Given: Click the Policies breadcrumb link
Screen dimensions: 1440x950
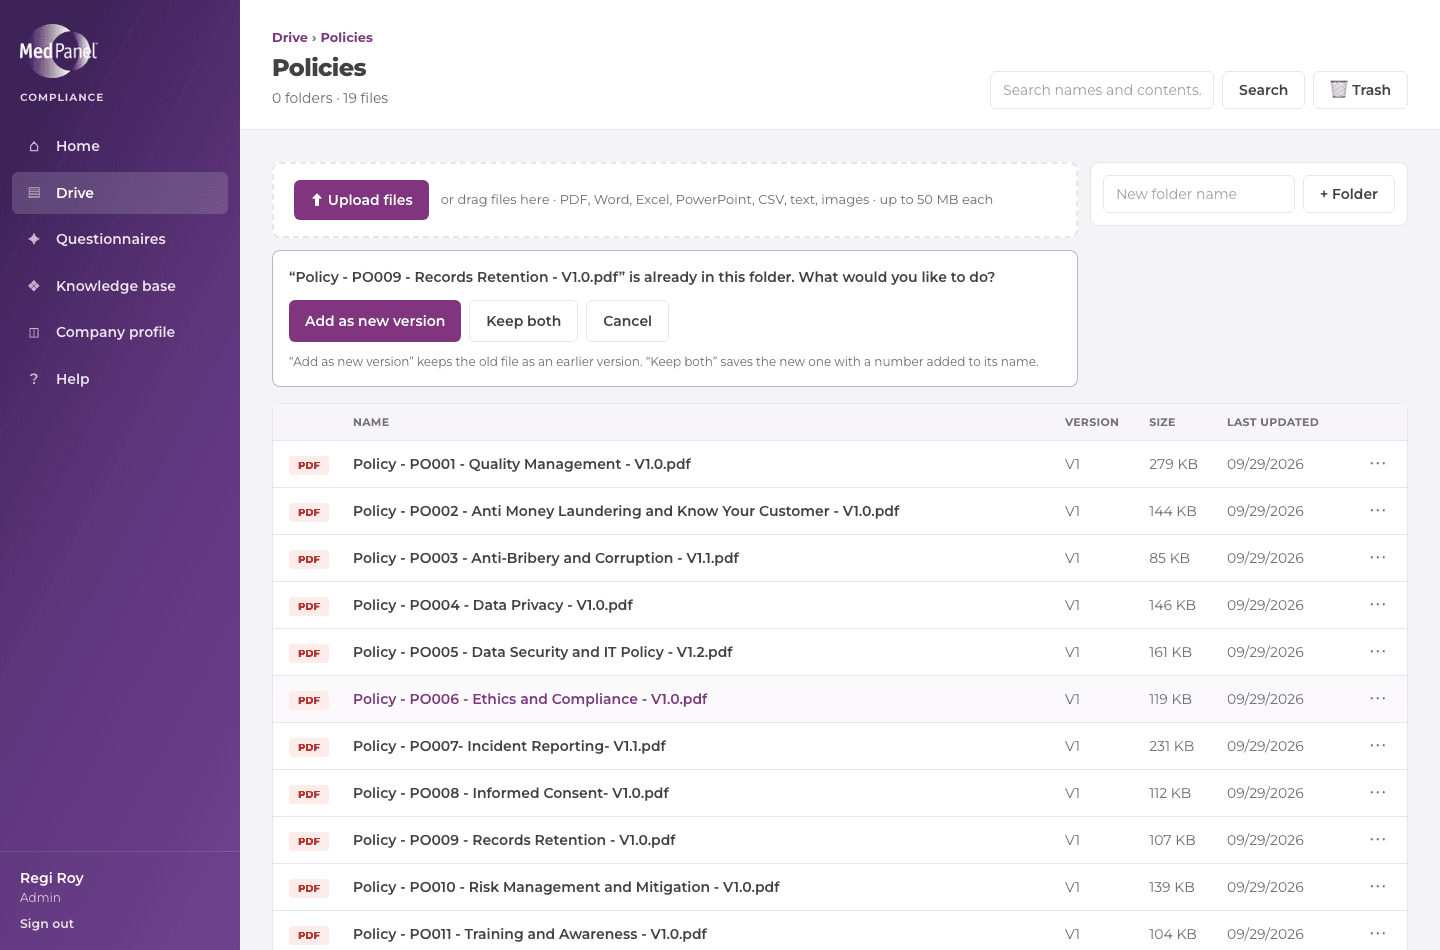Looking at the screenshot, I should tap(346, 38).
